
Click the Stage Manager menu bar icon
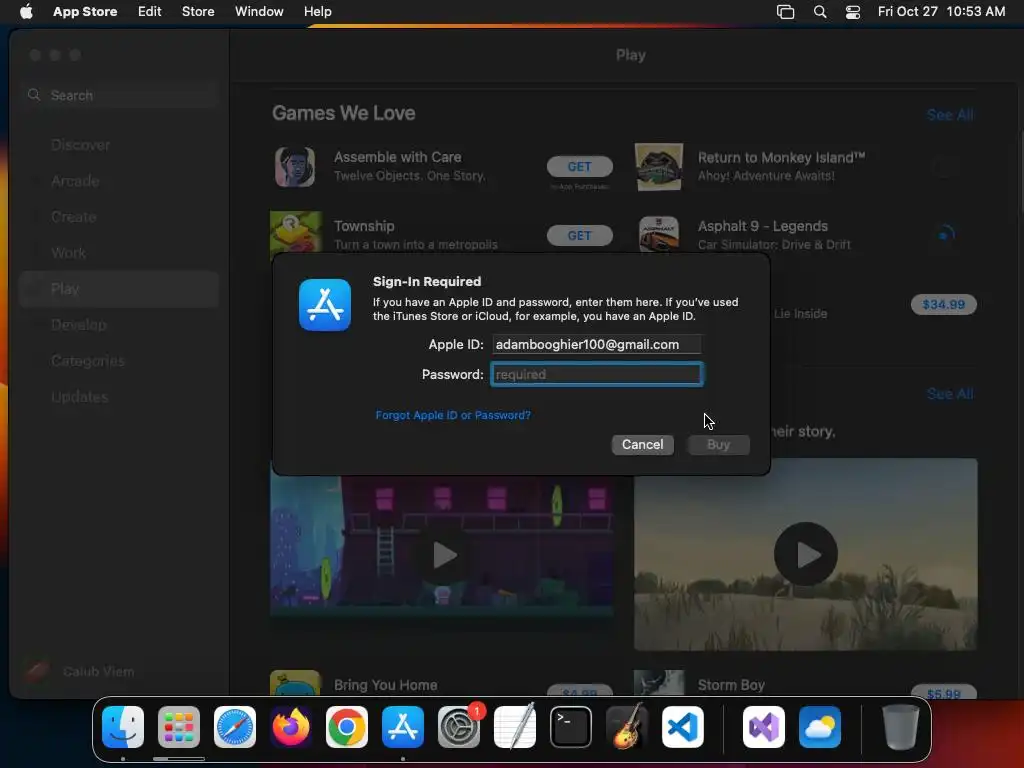tap(786, 12)
